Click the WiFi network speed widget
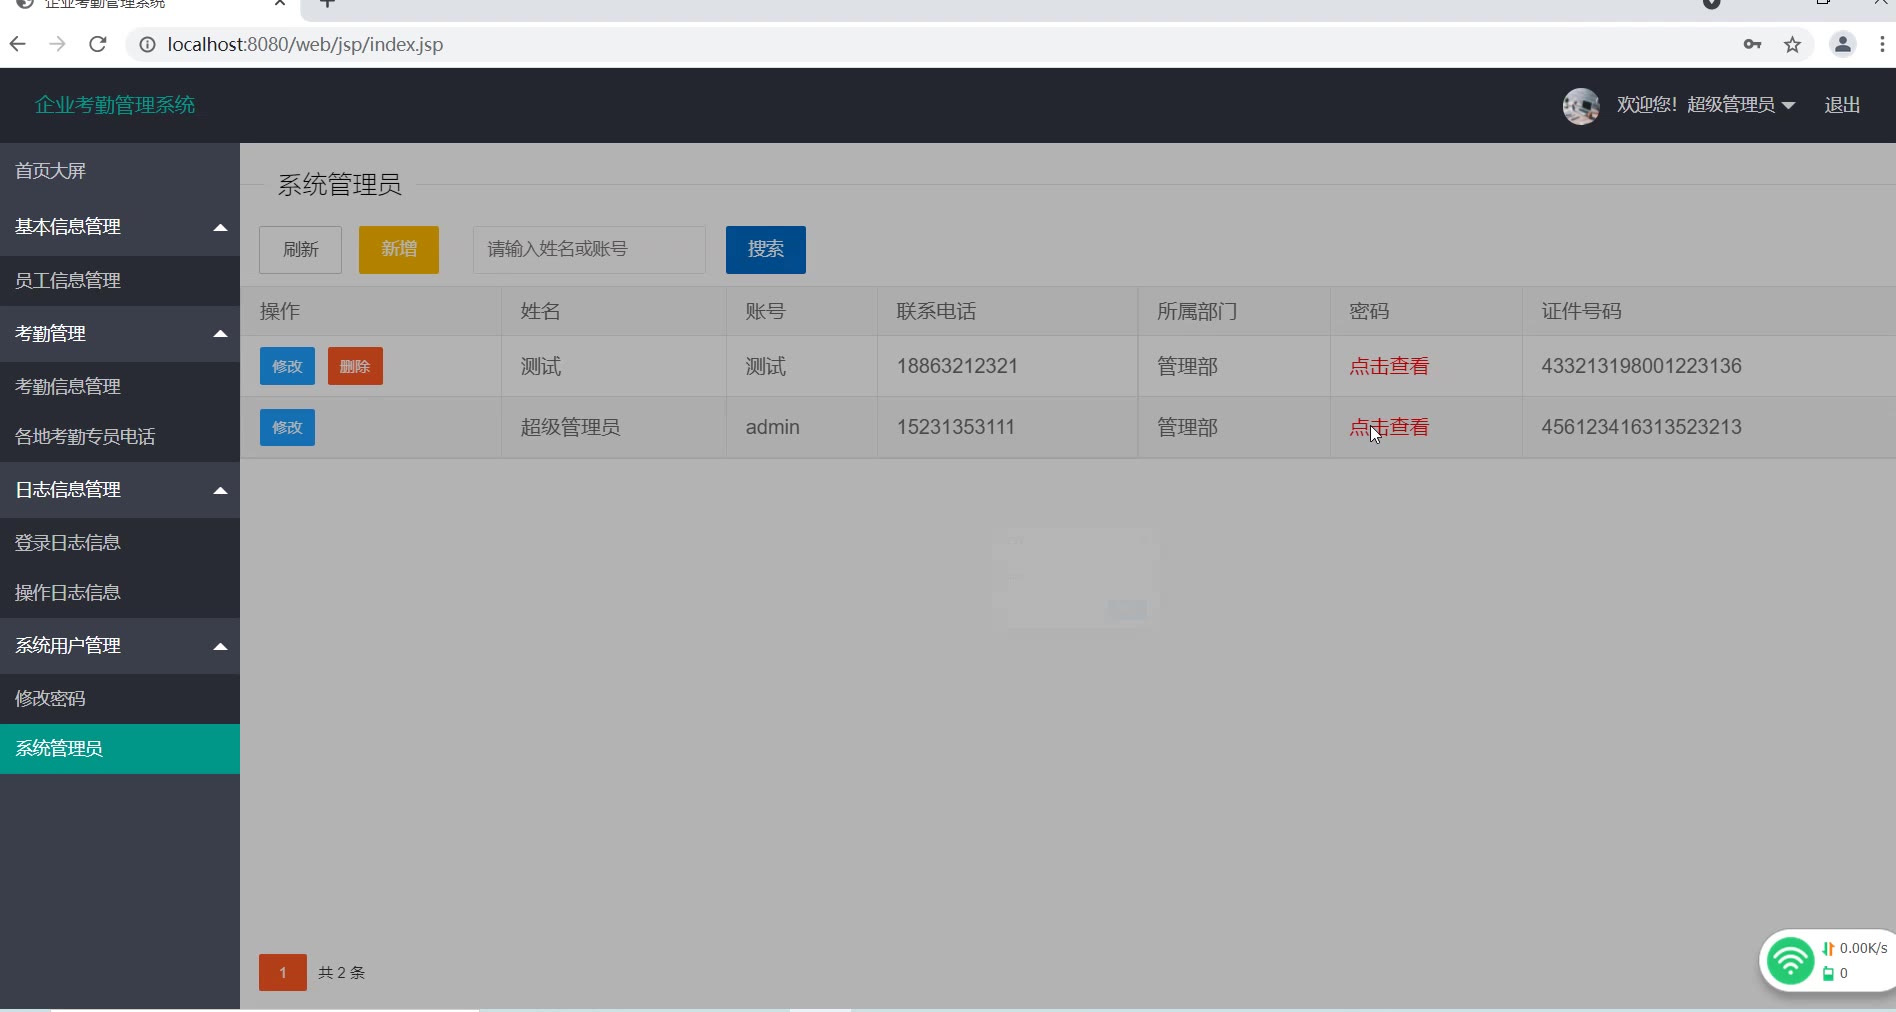Viewport: 1896px width, 1012px height. [1826, 961]
